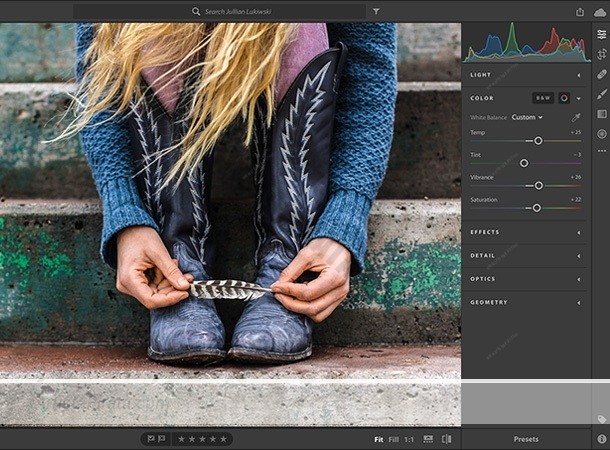
Task: Switch zoom to Fill view
Action: point(393,439)
